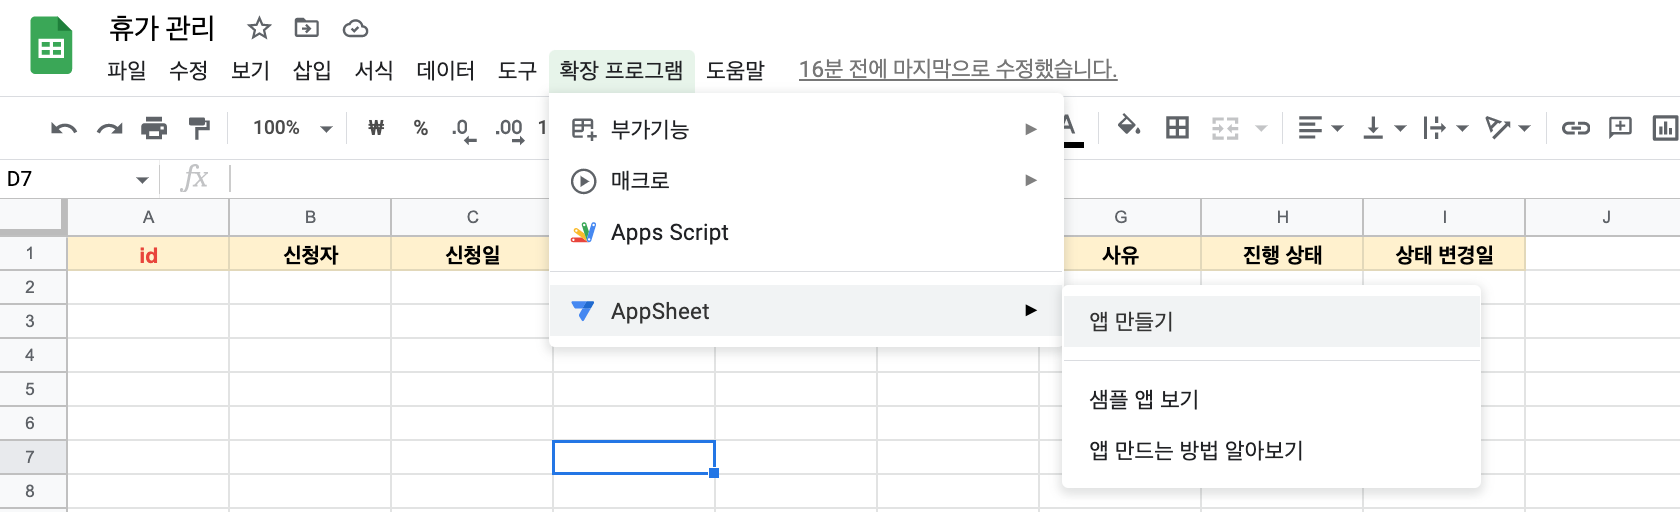Open the name box dropdown arrow
This screenshot has height=512, width=1680.
(142, 180)
